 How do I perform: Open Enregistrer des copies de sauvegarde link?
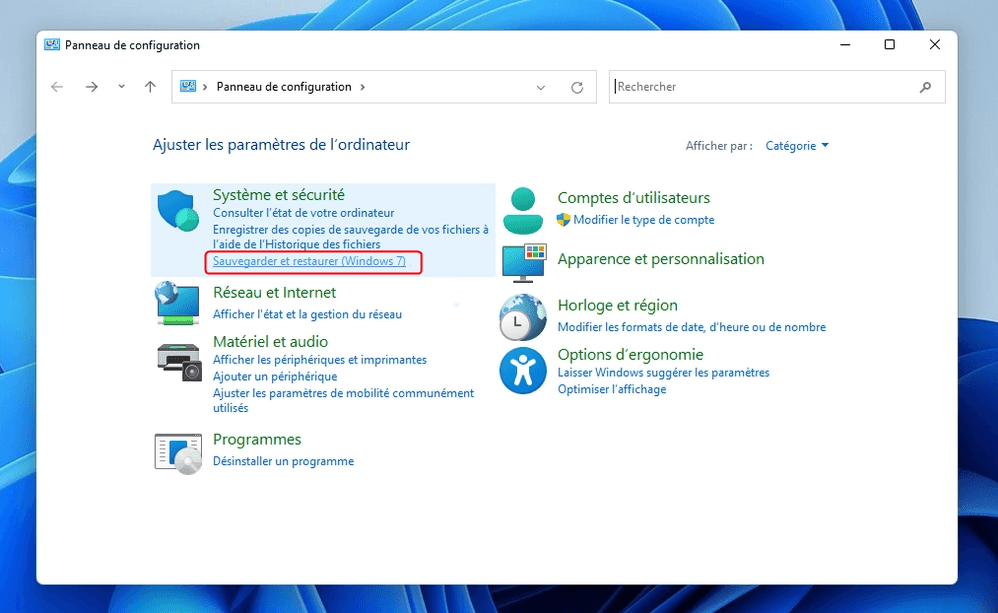(x=351, y=237)
